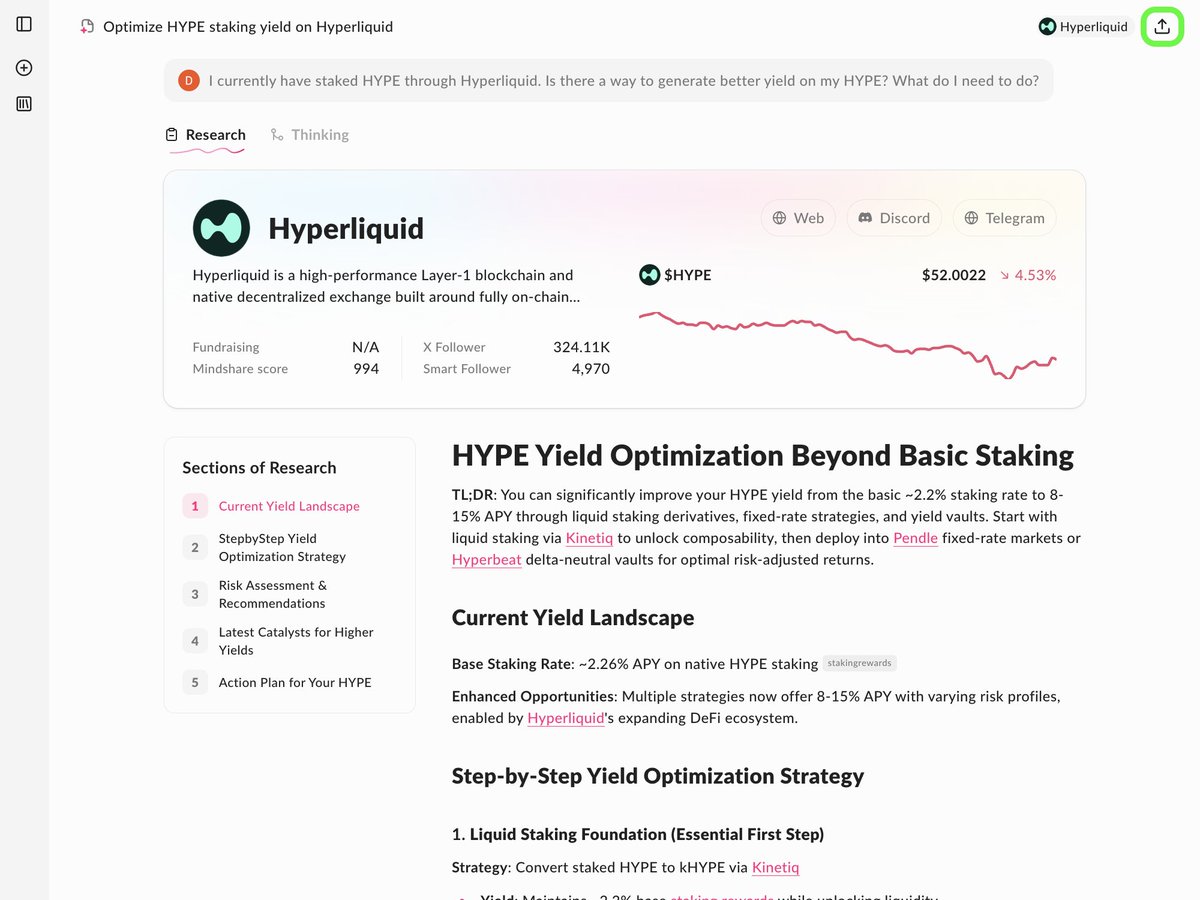The image size is (1200, 900).
Task: Click the page title Optimize HYPE staking
Action: [x=248, y=27]
